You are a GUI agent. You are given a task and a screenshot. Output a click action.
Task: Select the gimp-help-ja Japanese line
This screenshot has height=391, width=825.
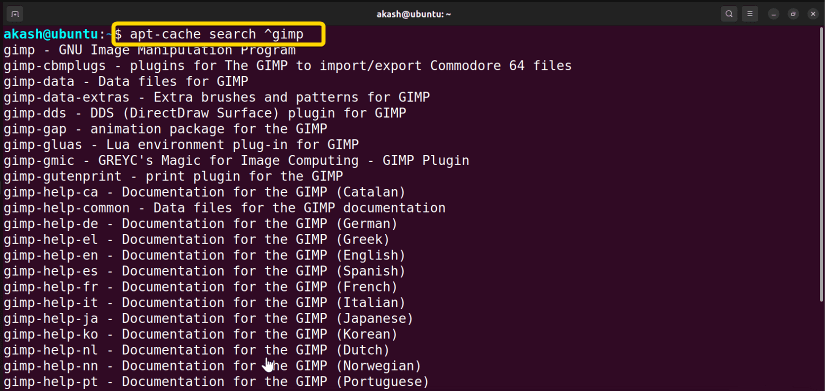[208, 318]
